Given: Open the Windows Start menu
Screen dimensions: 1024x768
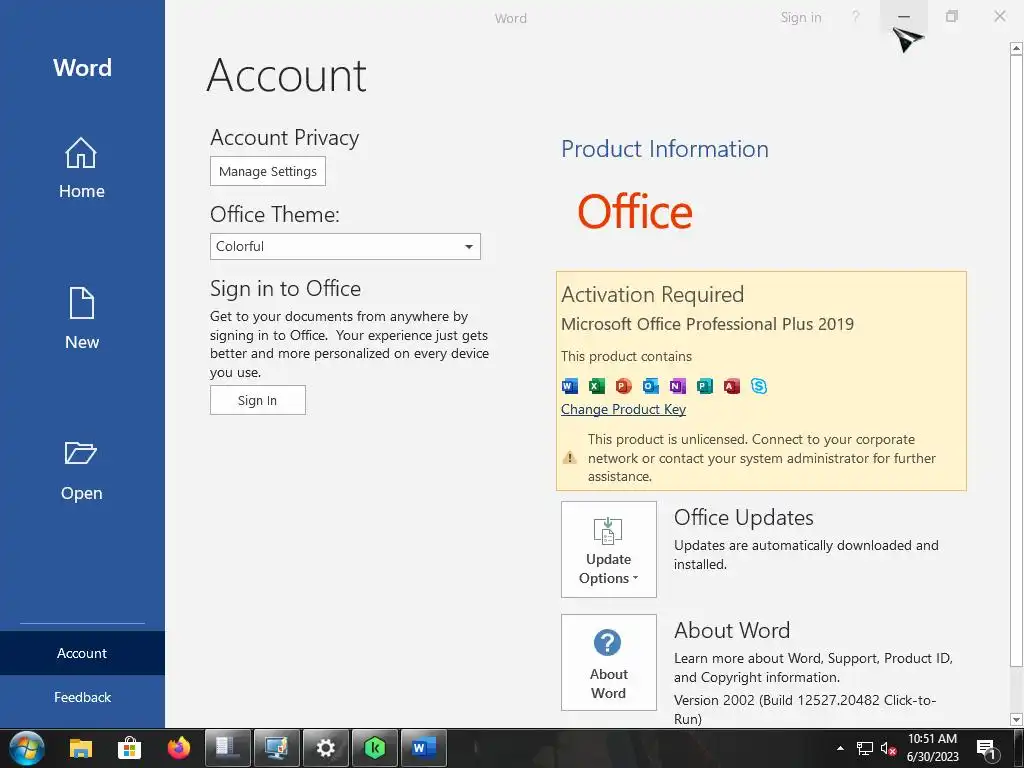Looking at the screenshot, I should tap(26, 748).
